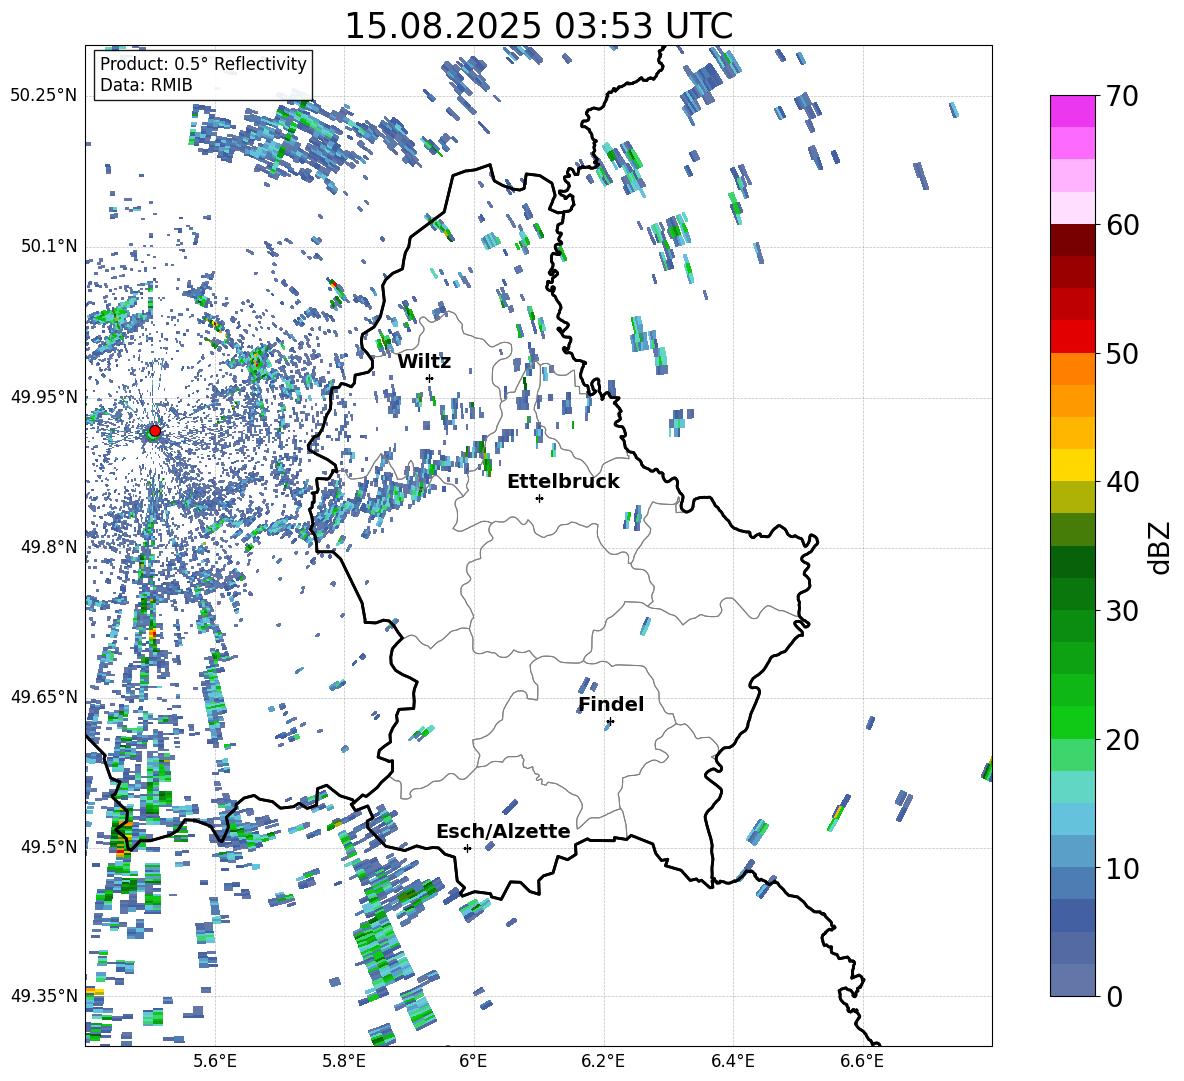Click the 49.8°N latitude label
The width and height of the screenshot is (1184, 1081).
pyautogui.click(x=49, y=547)
